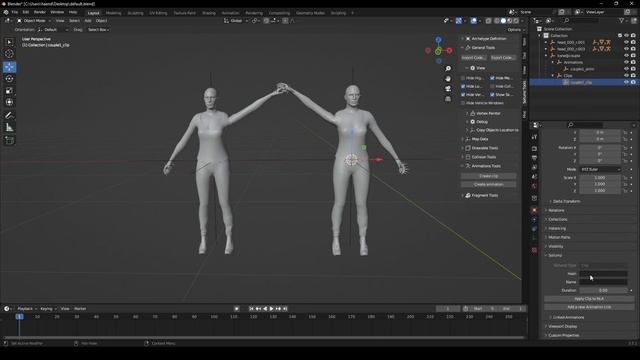The height and width of the screenshot is (360, 640).
Task: Toggle the Hide Me... checkbox
Action: (x=492, y=78)
